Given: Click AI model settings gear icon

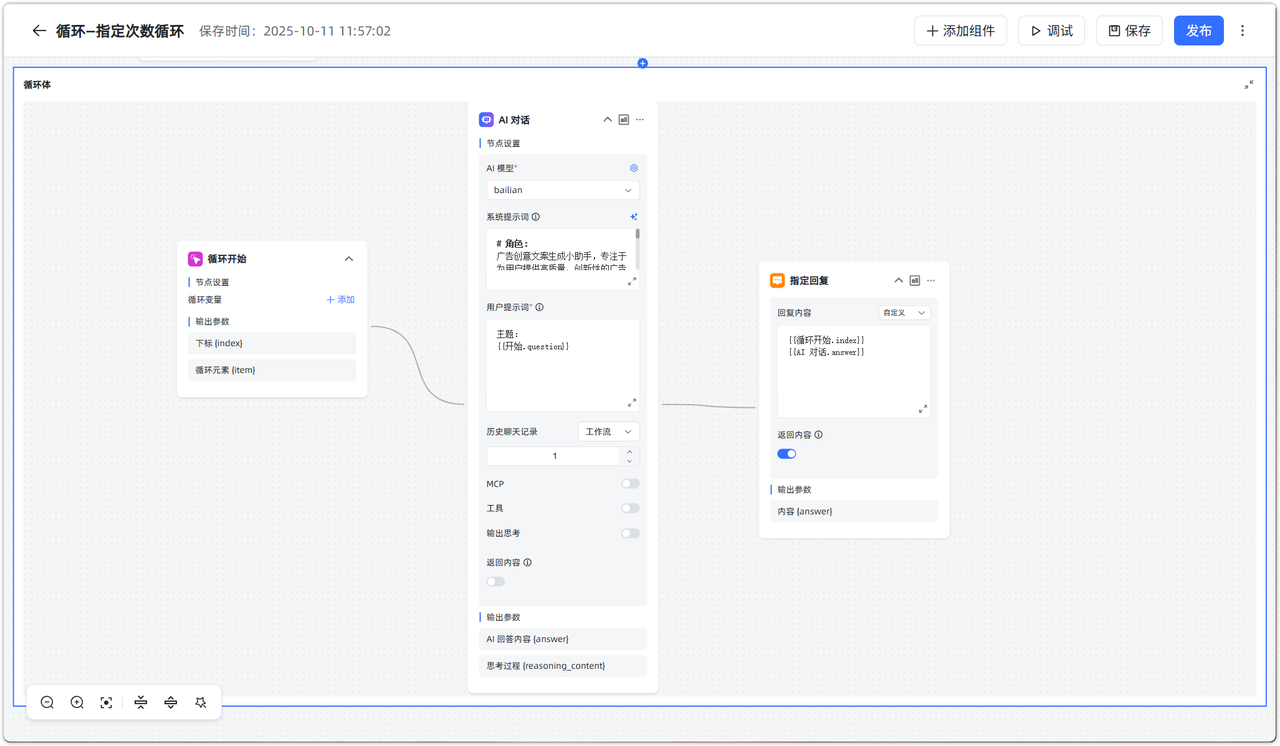Looking at the screenshot, I should click(633, 168).
